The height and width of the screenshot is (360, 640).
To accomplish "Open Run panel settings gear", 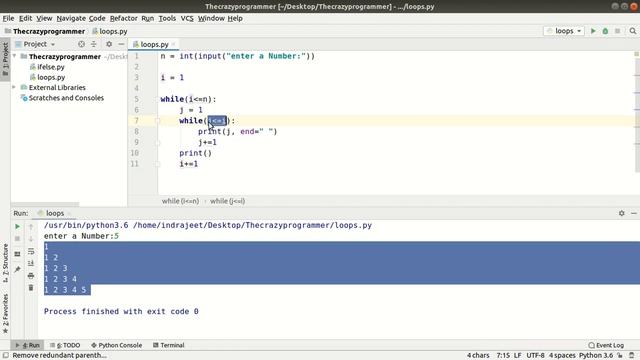I will (622, 213).
